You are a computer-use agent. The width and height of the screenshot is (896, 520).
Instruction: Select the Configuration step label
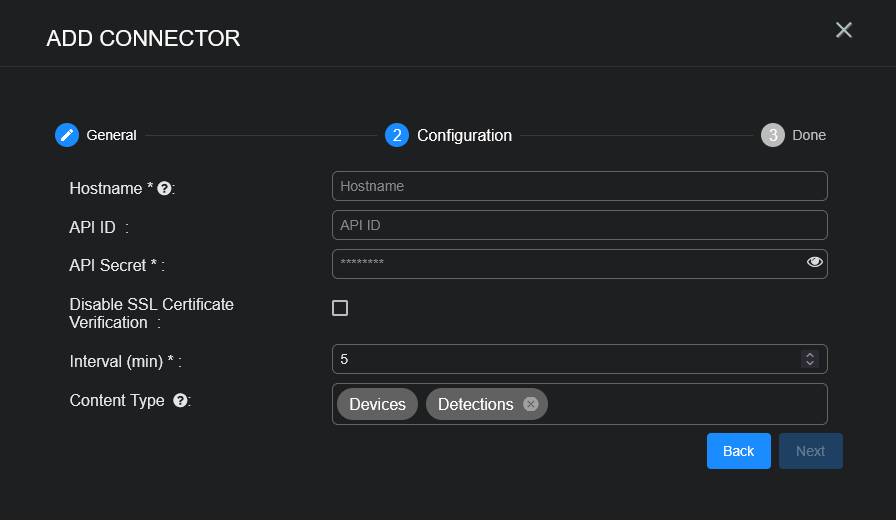click(x=464, y=135)
